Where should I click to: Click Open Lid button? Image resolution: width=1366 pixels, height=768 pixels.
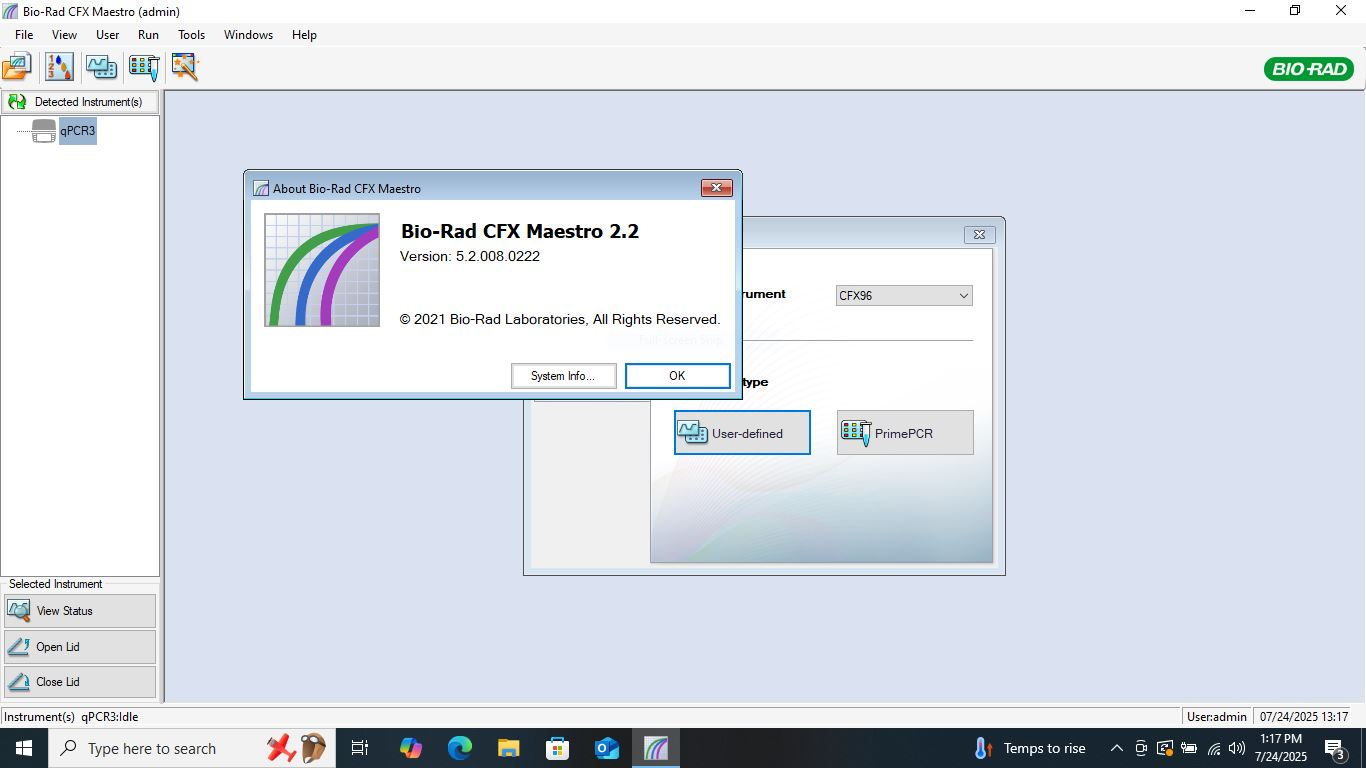pos(80,647)
